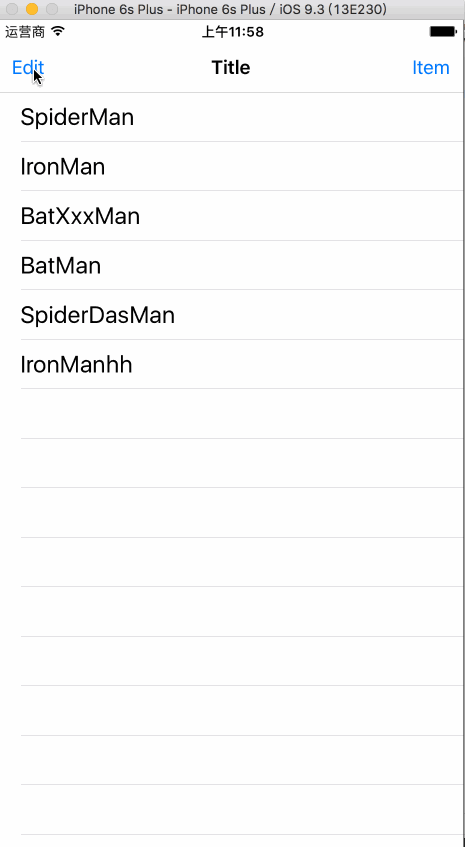Click the simulator window title iPhone 6s Plus
The width and height of the screenshot is (465, 847).
tap(230, 9)
